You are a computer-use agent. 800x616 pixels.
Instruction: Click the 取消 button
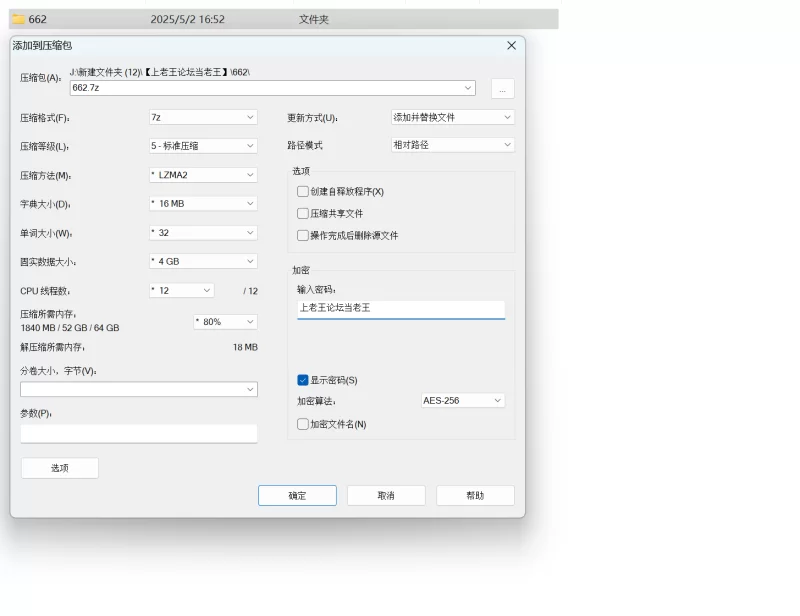click(x=386, y=496)
